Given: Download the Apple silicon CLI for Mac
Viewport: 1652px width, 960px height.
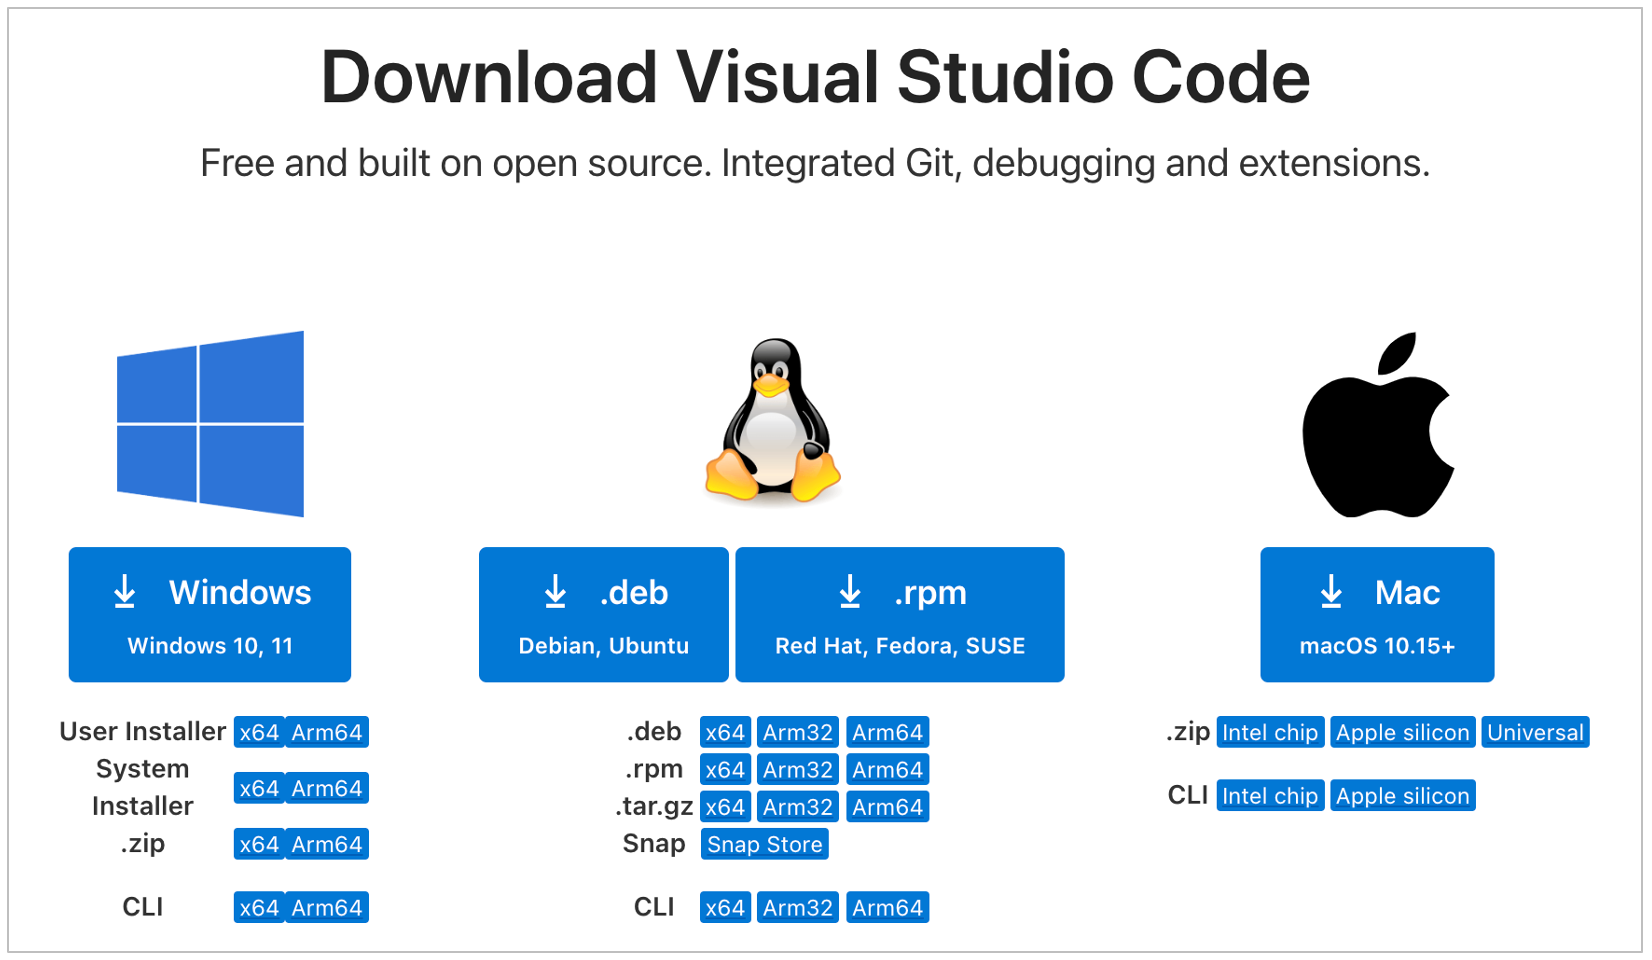Looking at the screenshot, I should coord(1402,795).
